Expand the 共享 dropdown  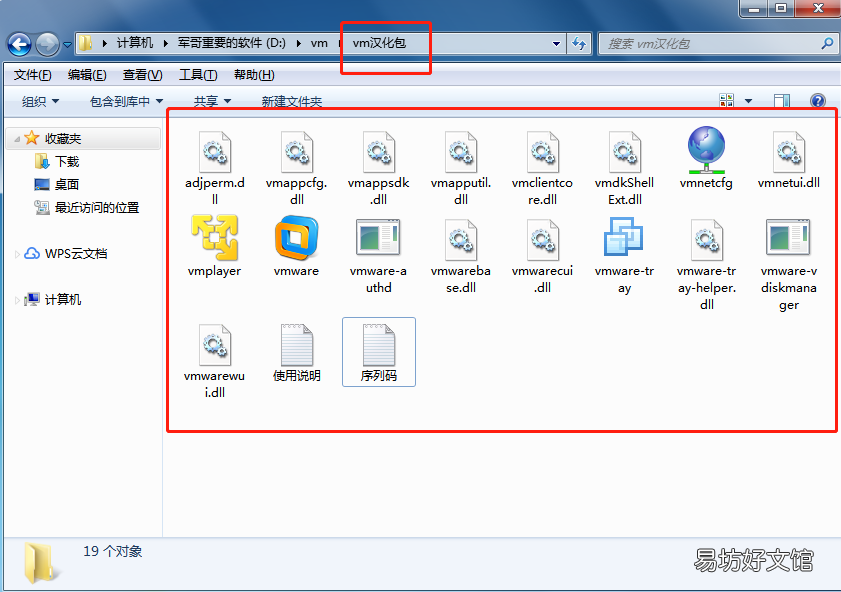[x=212, y=101]
